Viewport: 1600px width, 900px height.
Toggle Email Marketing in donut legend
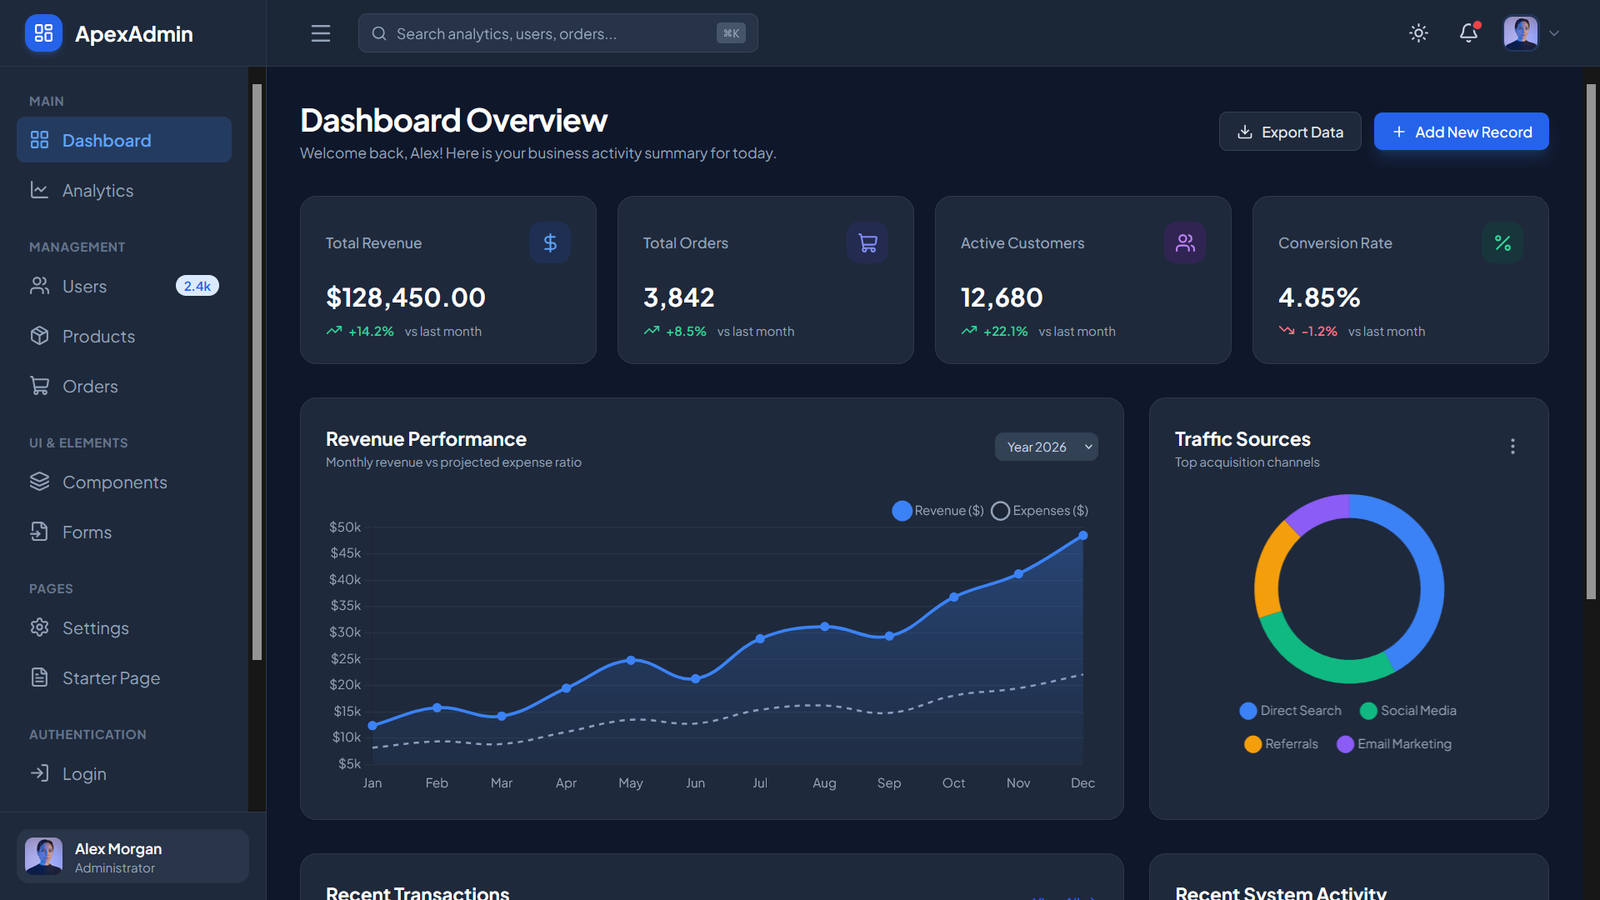1394,744
